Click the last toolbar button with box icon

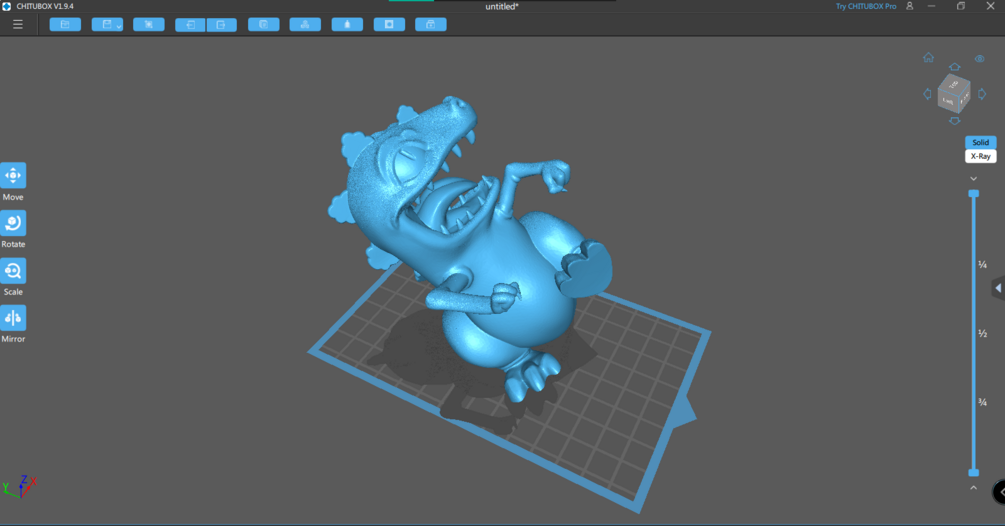[431, 24]
